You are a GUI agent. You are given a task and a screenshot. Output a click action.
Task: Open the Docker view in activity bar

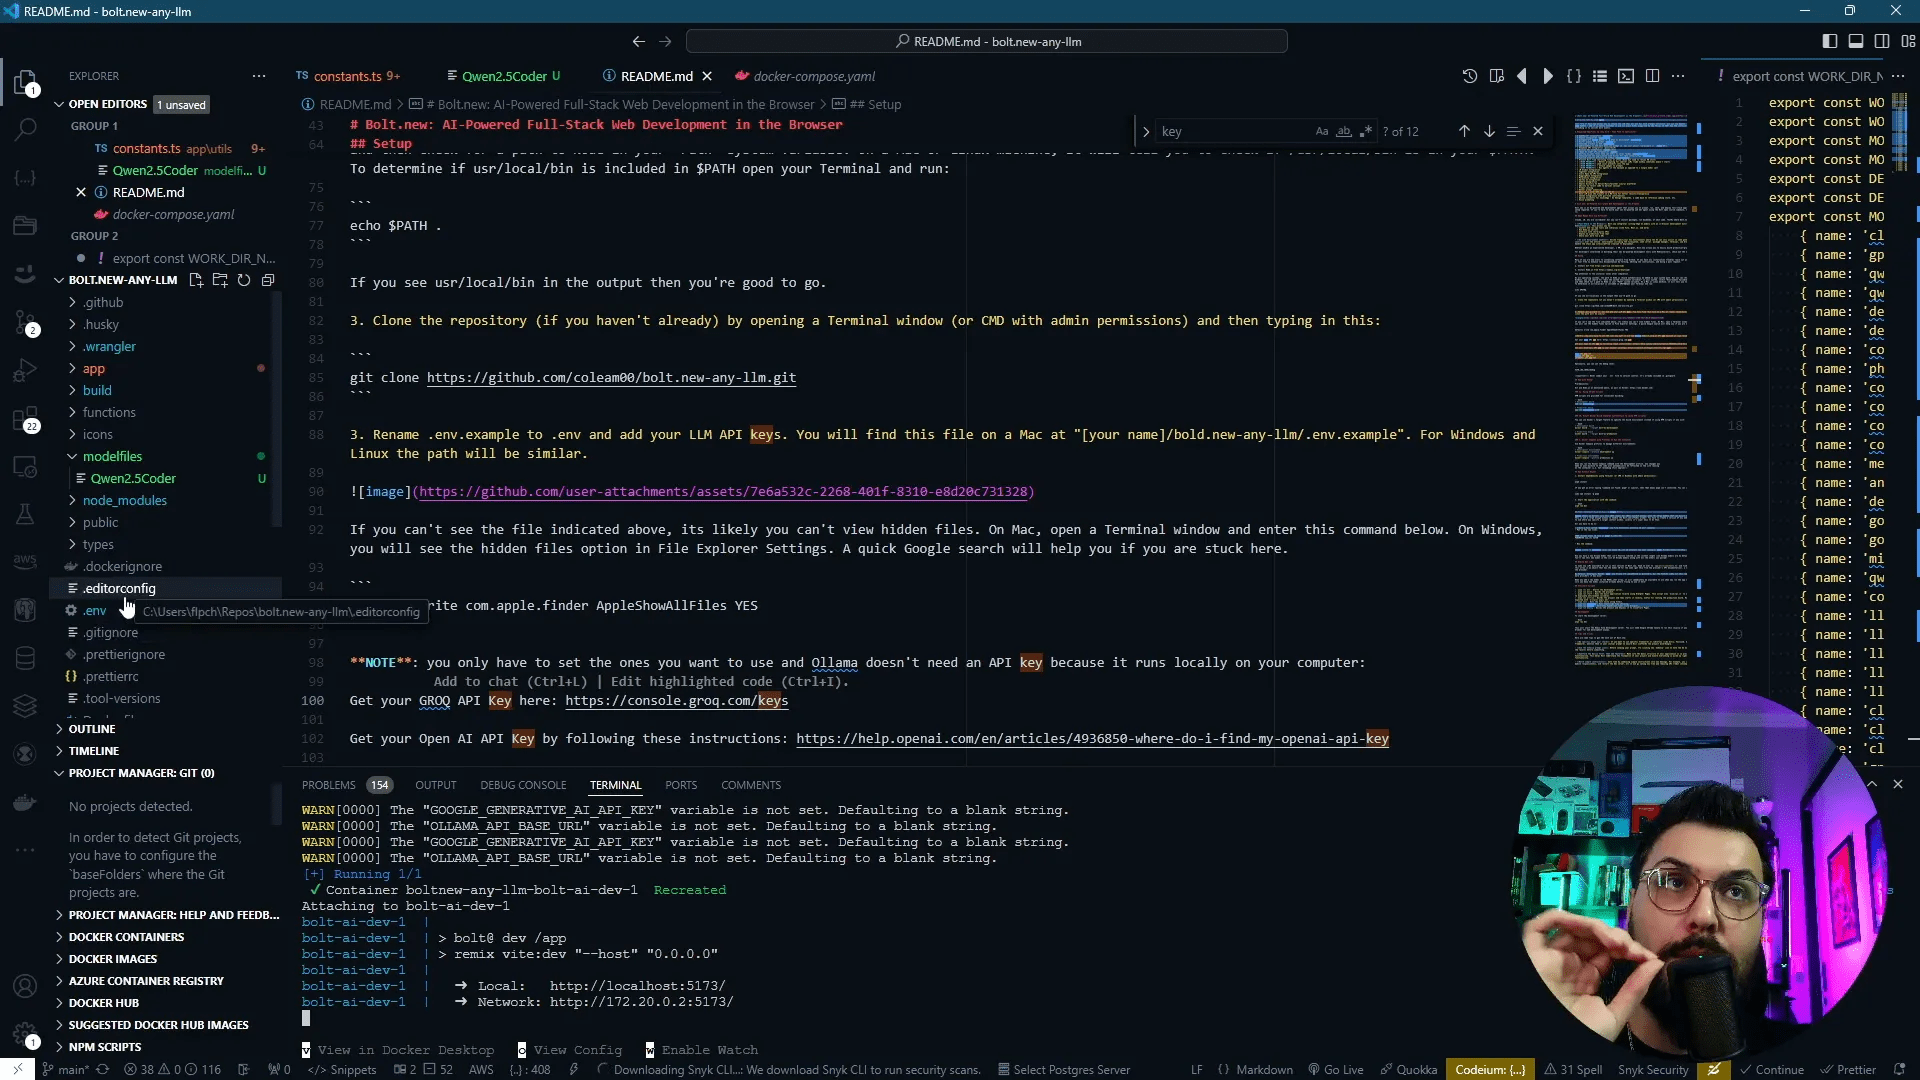point(25,803)
